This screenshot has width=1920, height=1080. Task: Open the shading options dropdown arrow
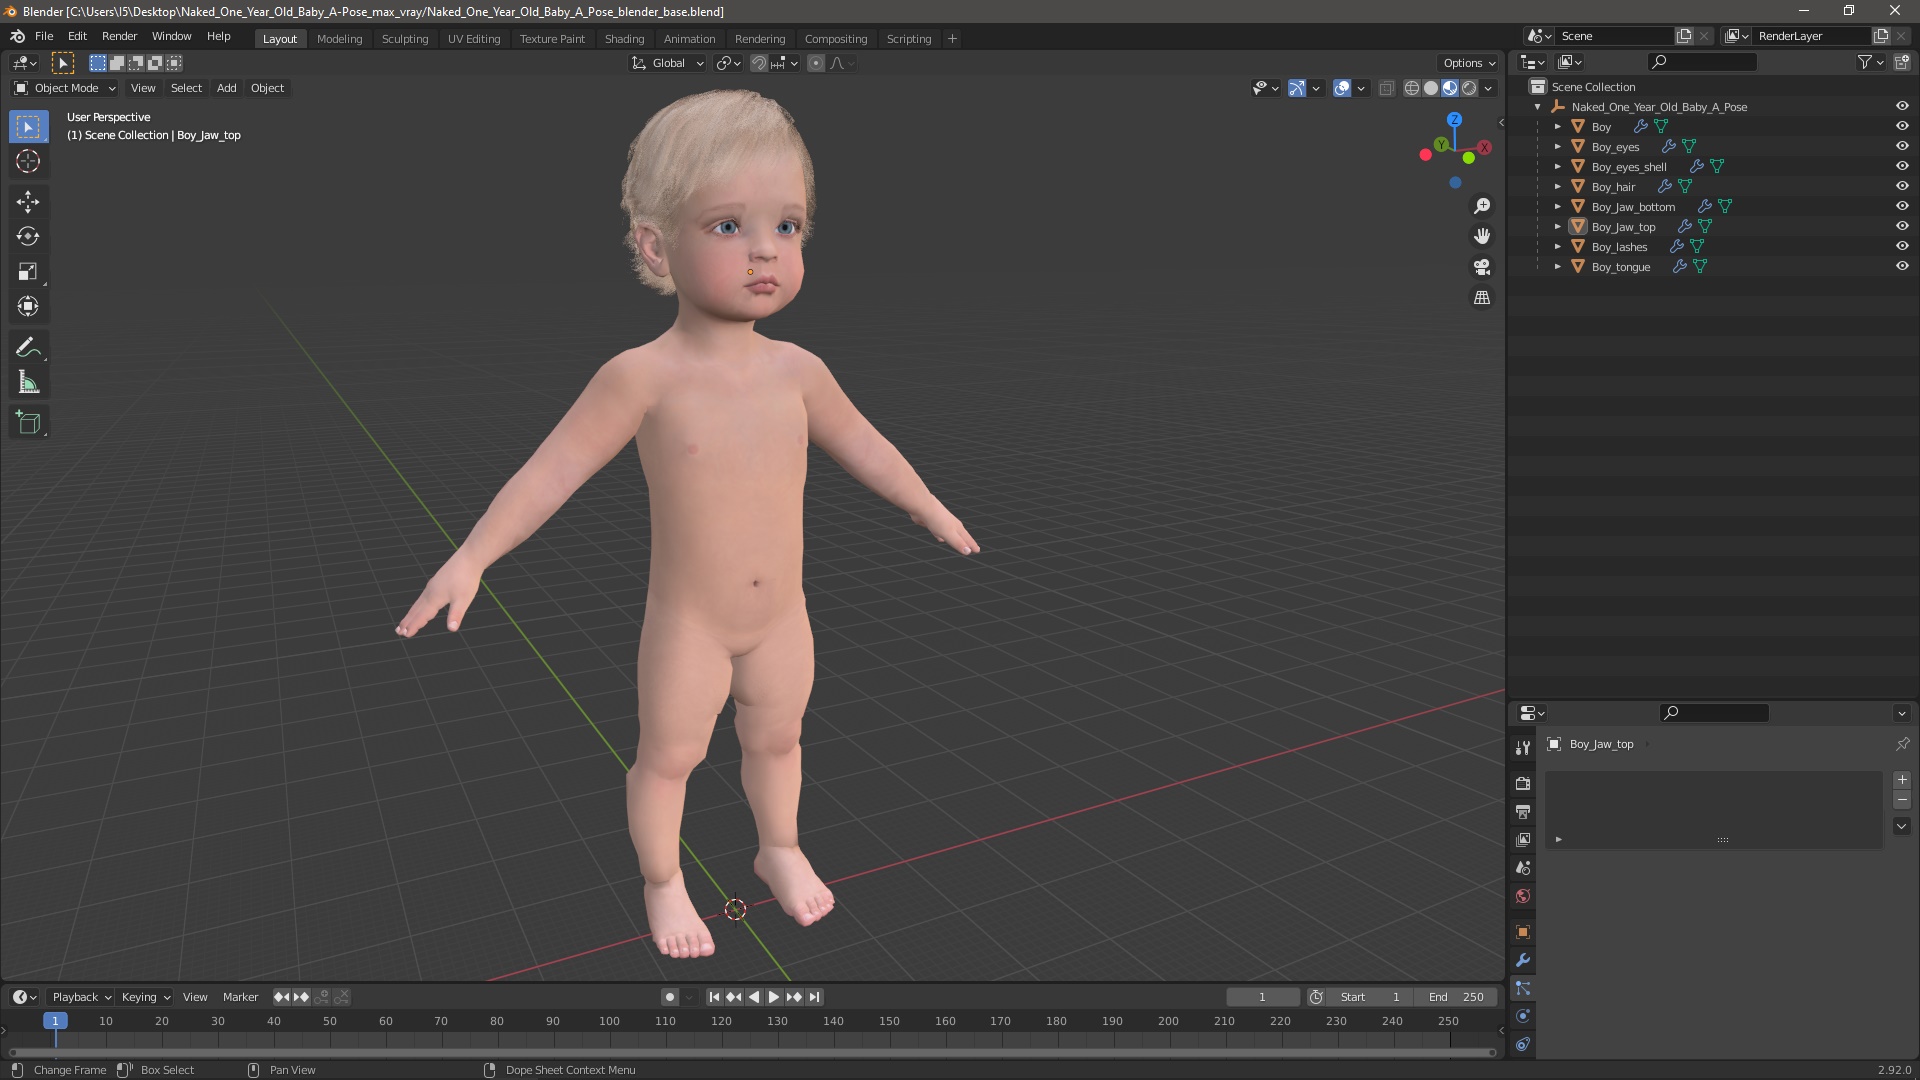click(x=1489, y=88)
